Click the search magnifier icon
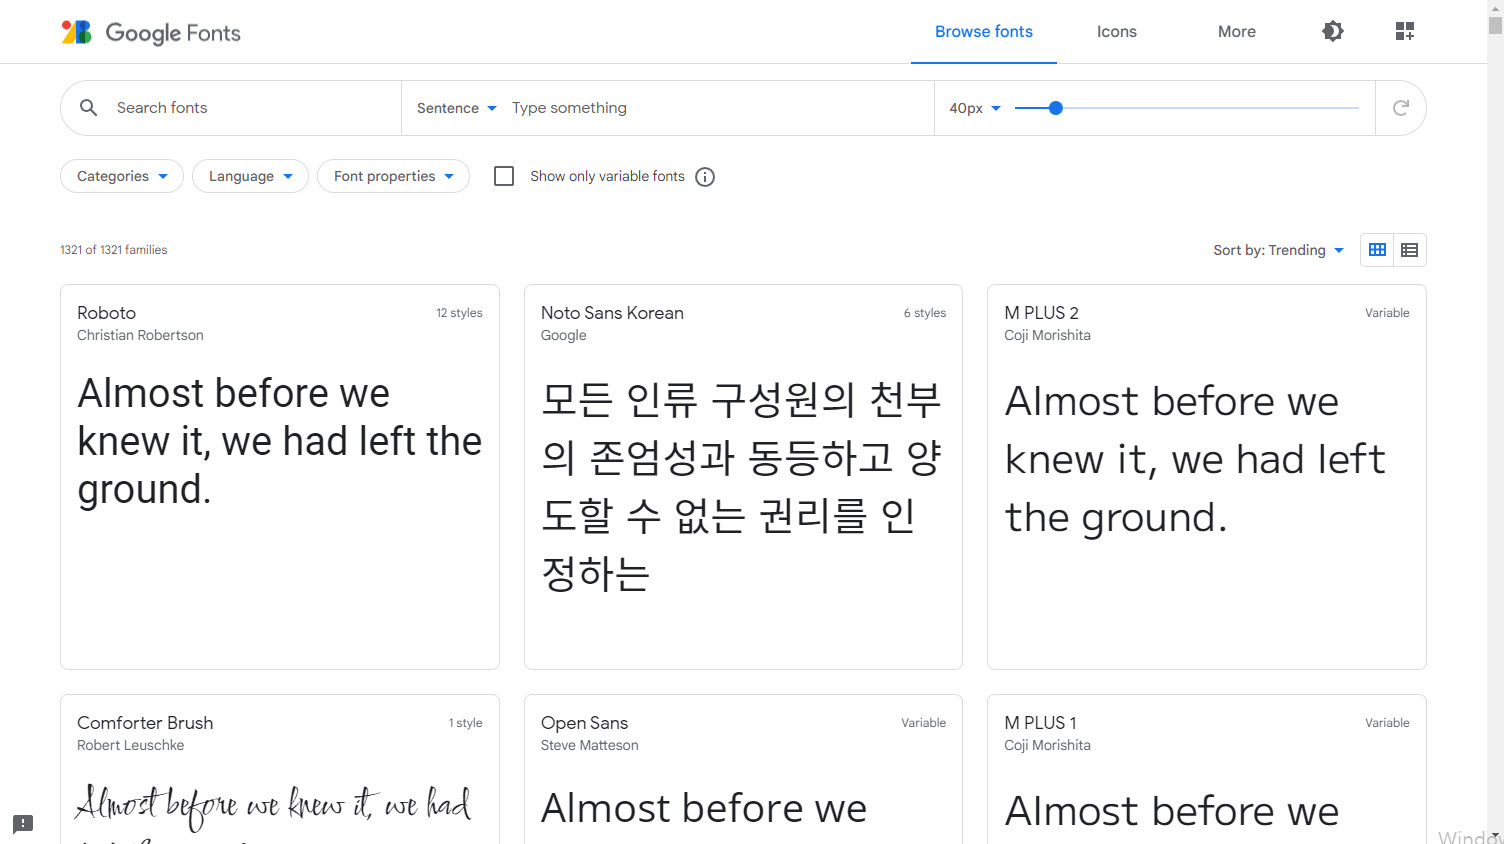Screen dimensions: 1504x844 (x=88, y=107)
